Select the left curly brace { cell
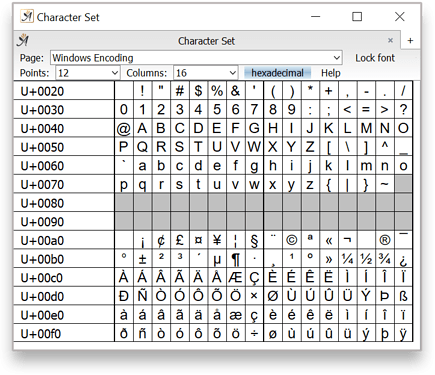This screenshot has width=435, height=375. click(x=329, y=184)
